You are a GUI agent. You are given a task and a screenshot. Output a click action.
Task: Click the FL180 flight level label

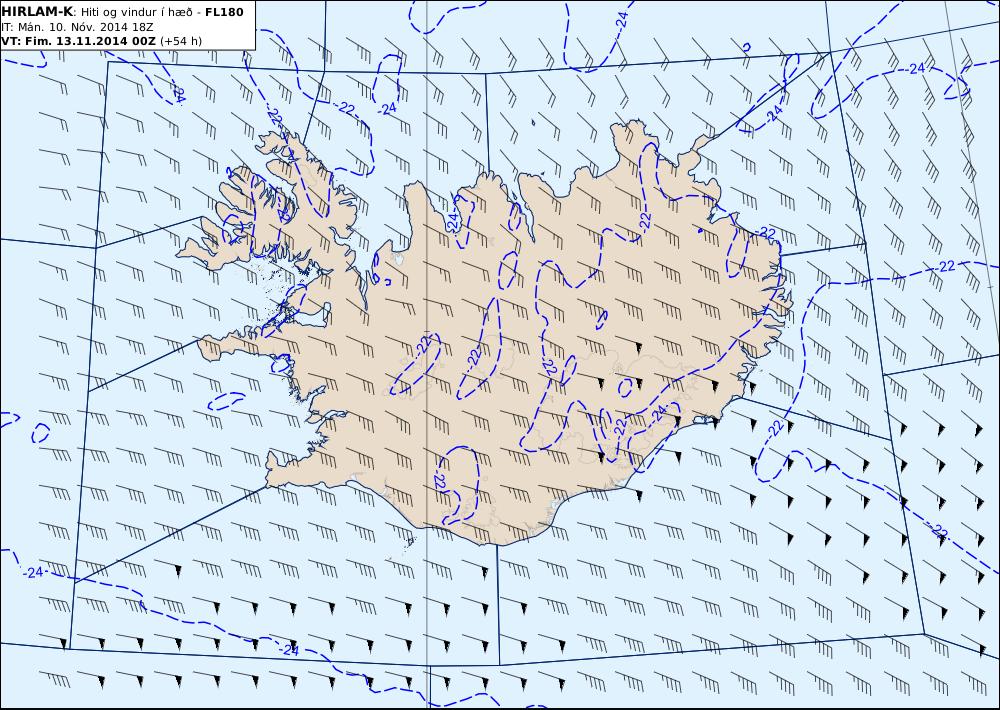[x=224, y=11]
